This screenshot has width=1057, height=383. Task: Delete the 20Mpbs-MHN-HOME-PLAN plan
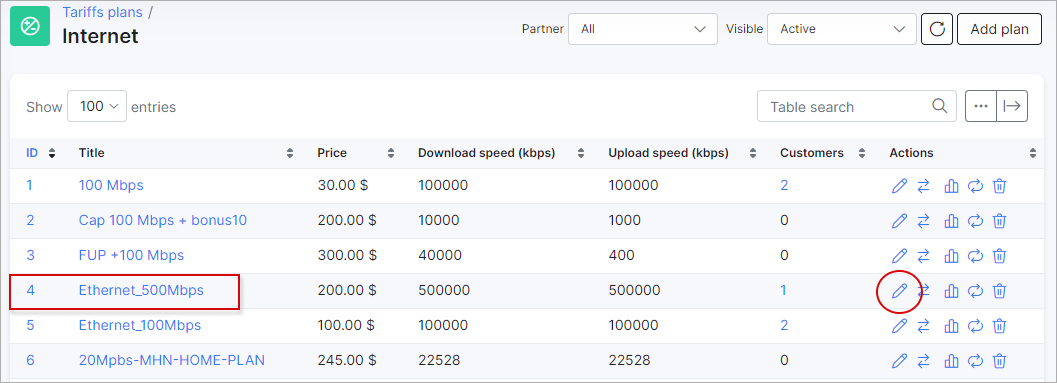click(1000, 361)
